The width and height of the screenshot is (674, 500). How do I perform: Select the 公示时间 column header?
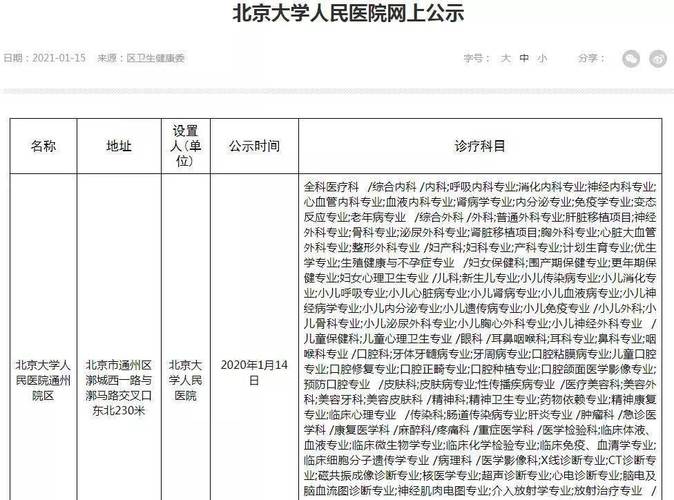(254, 146)
